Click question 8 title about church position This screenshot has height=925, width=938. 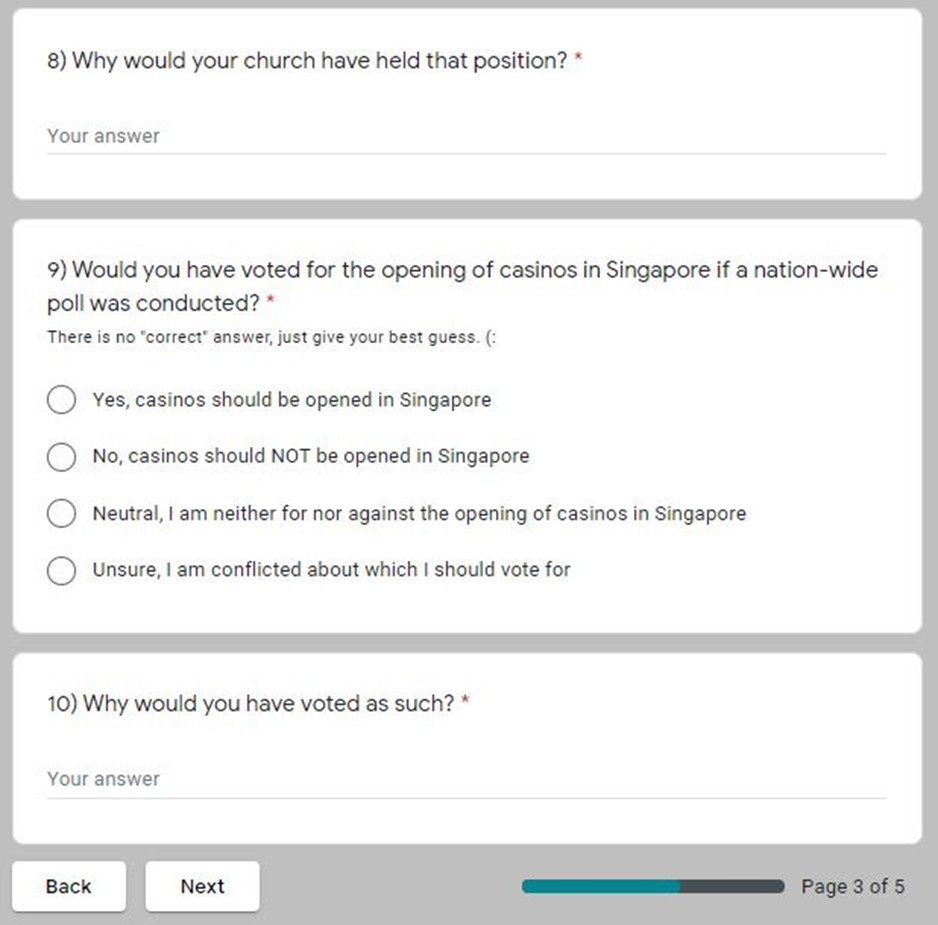tap(307, 61)
